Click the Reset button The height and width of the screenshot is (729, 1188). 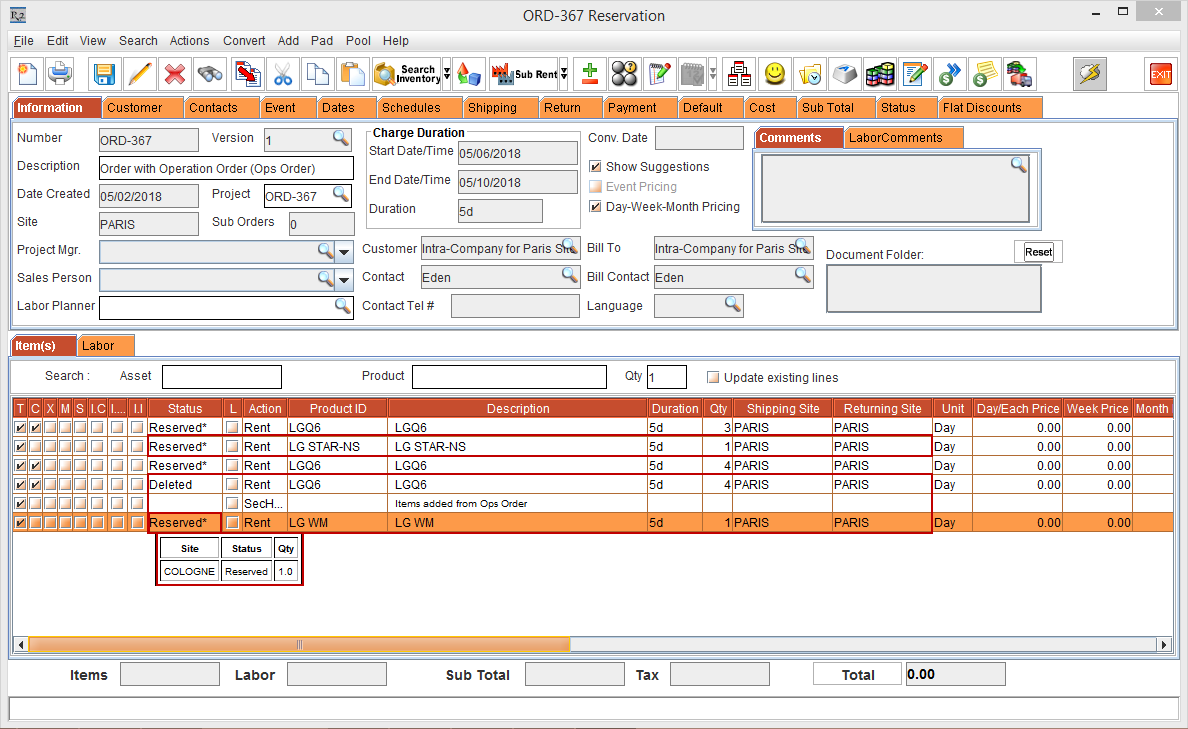1038,252
